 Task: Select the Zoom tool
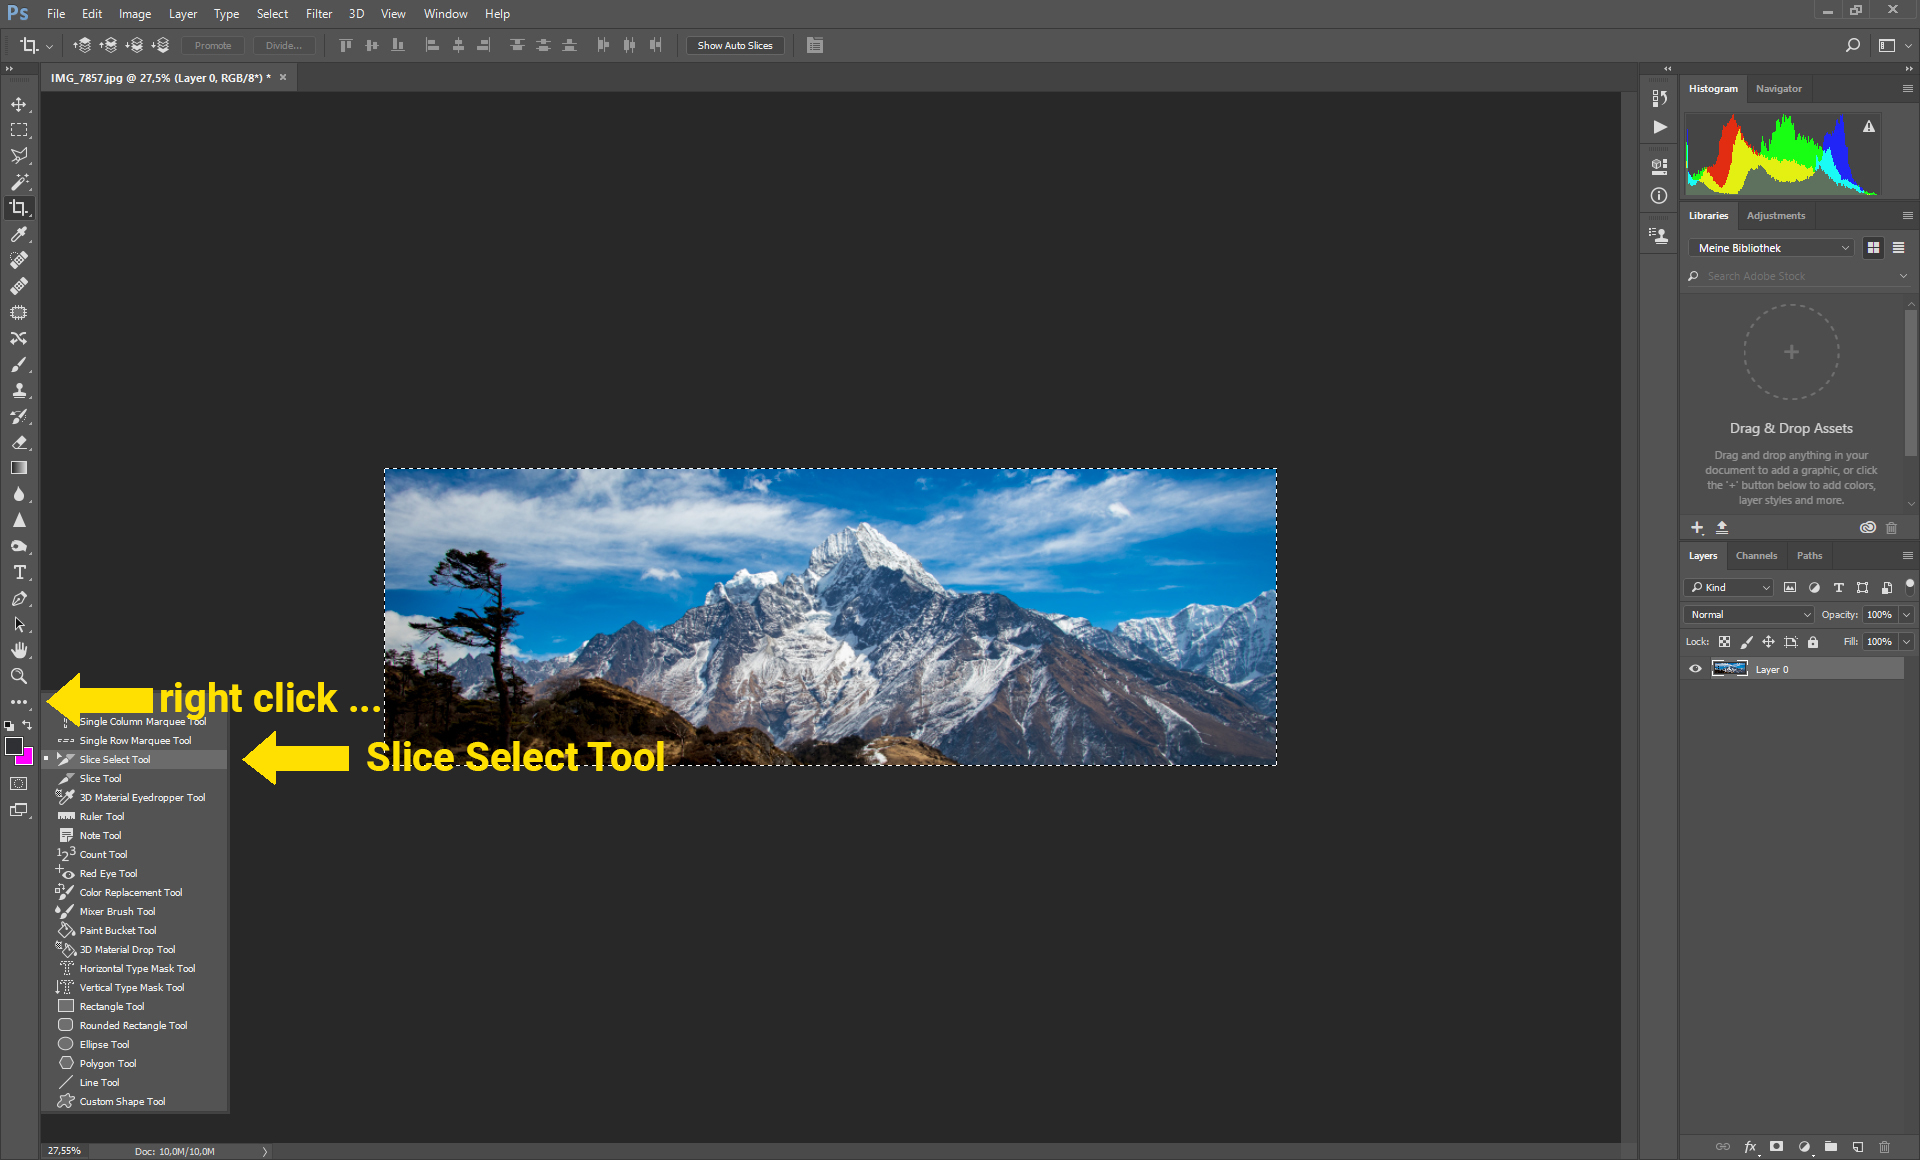(19, 676)
